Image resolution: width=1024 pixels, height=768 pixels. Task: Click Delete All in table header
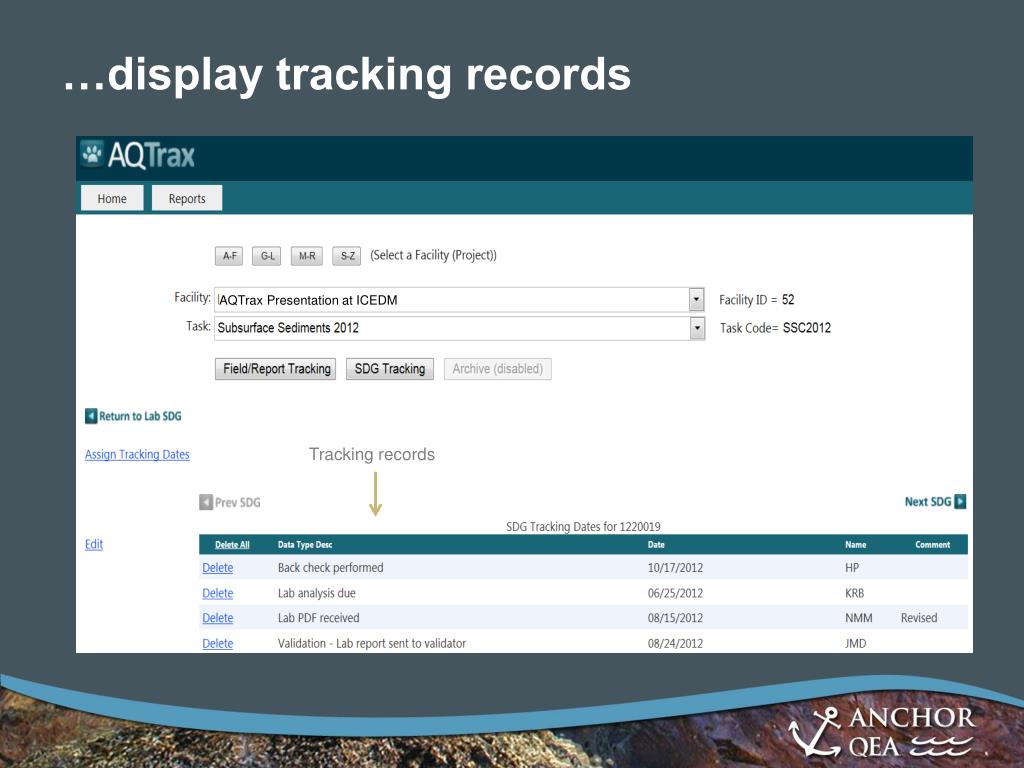click(x=232, y=545)
